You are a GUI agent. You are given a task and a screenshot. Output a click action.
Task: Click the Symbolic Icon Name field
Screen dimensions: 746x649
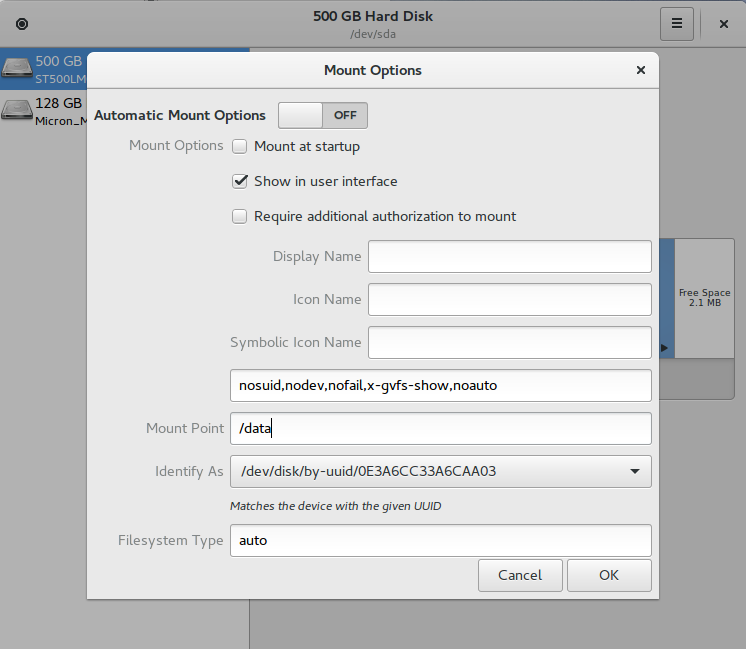point(510,343)
